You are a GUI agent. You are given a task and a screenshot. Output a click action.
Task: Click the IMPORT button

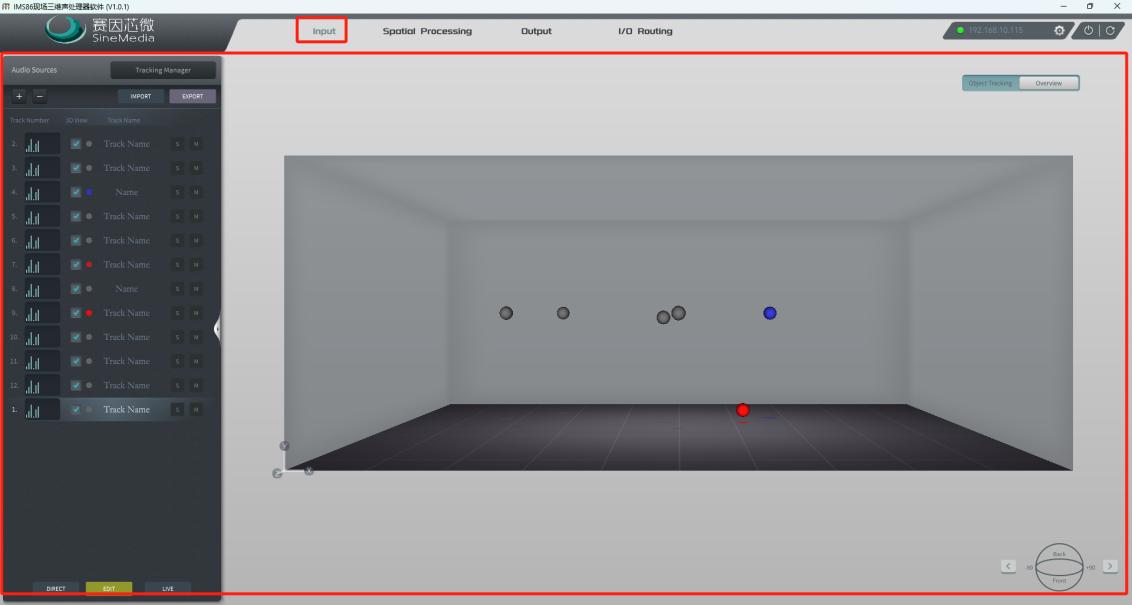(x=141, y=96)
